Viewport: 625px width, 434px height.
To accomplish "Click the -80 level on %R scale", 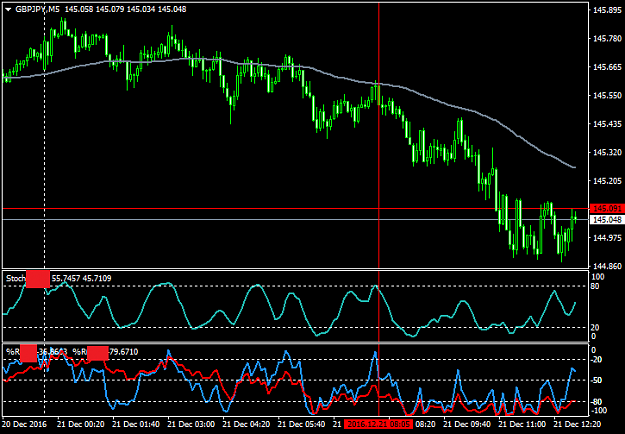I will (597, 401).
